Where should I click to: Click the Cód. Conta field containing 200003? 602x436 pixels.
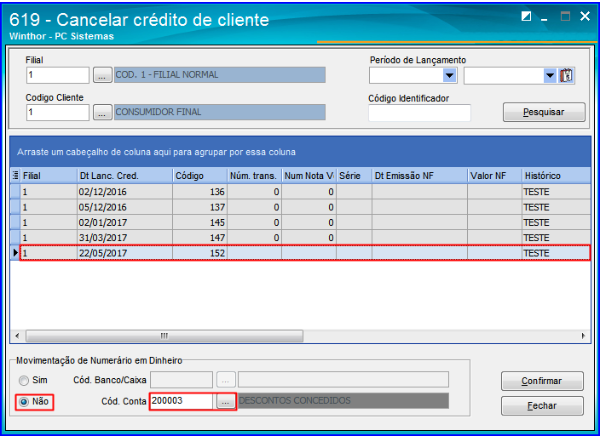pyautogui.click(x=182, y=401)
